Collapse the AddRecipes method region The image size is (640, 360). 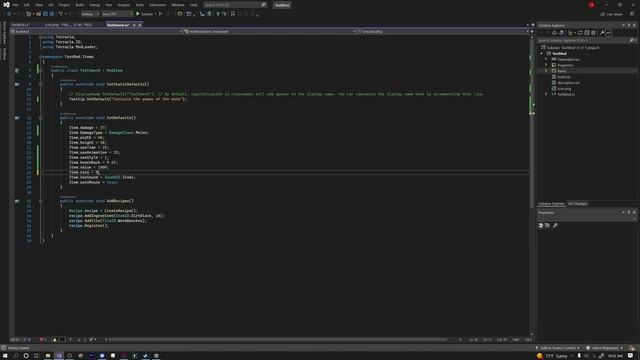pos(41,201)
